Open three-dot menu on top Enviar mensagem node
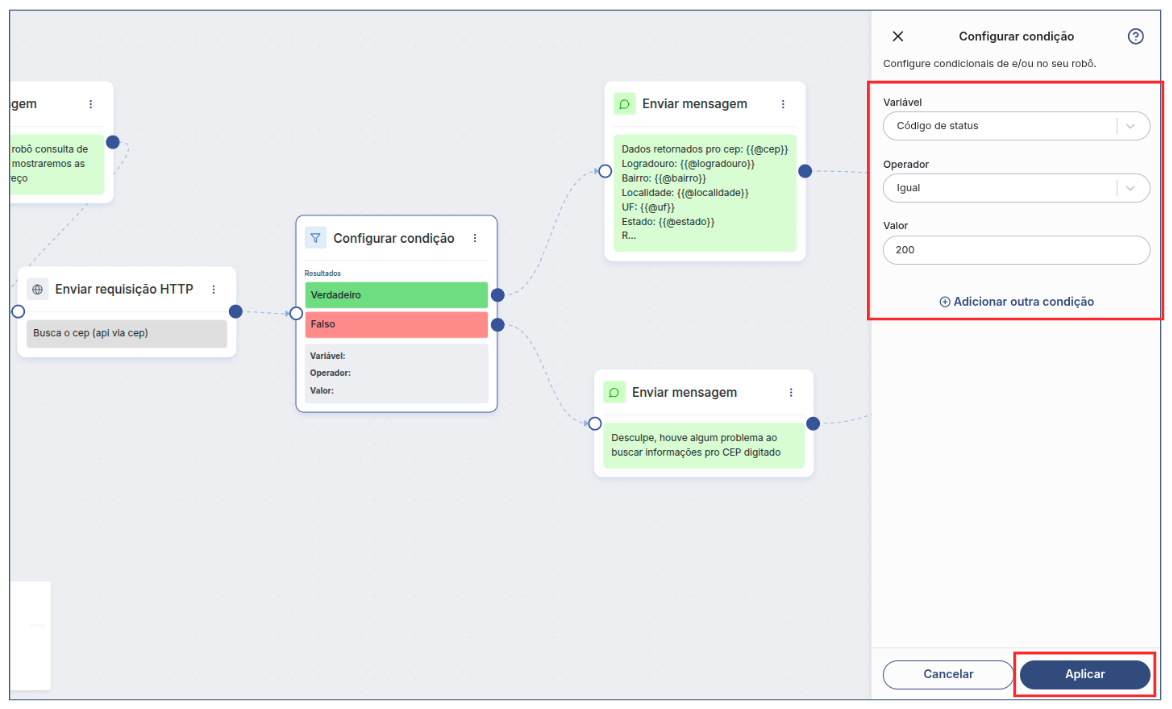Screen dimensions: 1172x709 (x=783, y=104)
